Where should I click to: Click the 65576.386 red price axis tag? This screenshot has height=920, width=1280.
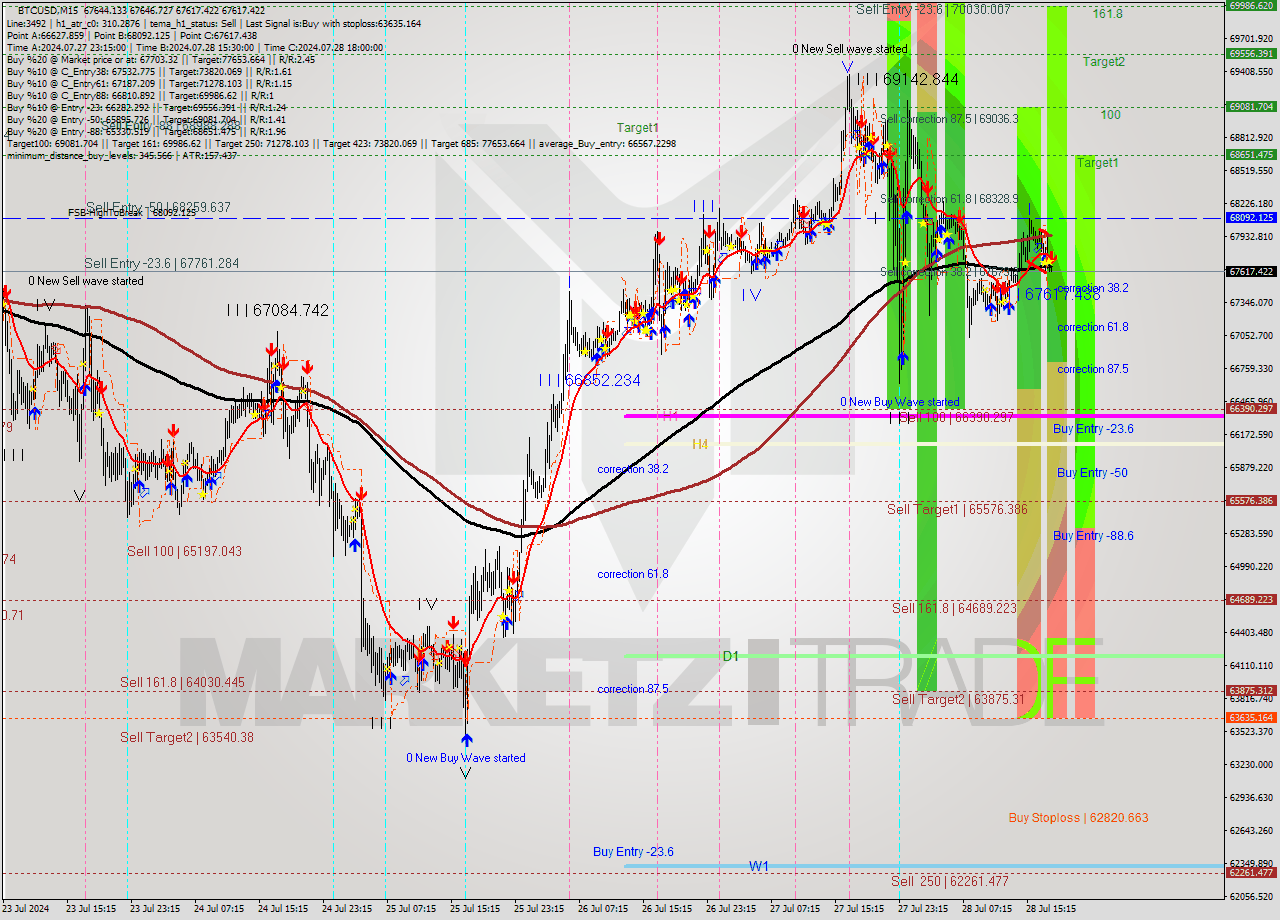click(1251, 500)
